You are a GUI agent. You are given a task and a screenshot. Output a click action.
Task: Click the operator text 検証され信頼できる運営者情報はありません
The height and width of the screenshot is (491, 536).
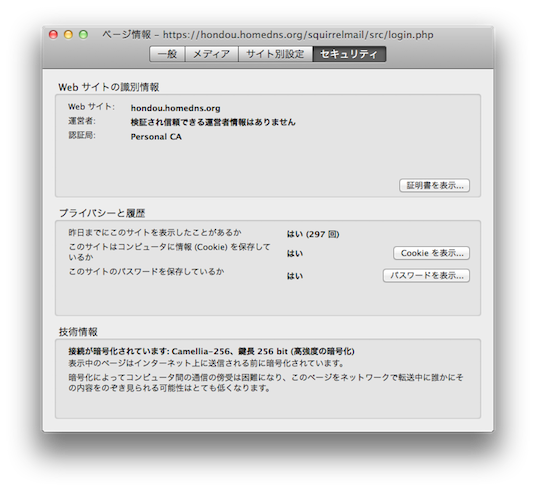pos(213,122)
